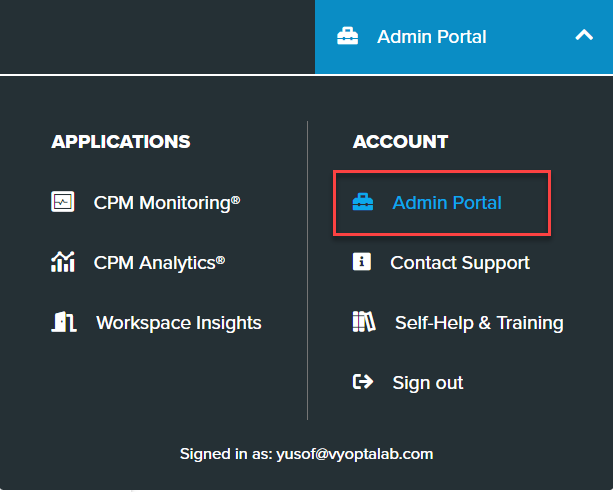Click the toolbox icon in the blue header
Image resolution: width=613 pixels, height=492 pixels.
pos(348,36)
